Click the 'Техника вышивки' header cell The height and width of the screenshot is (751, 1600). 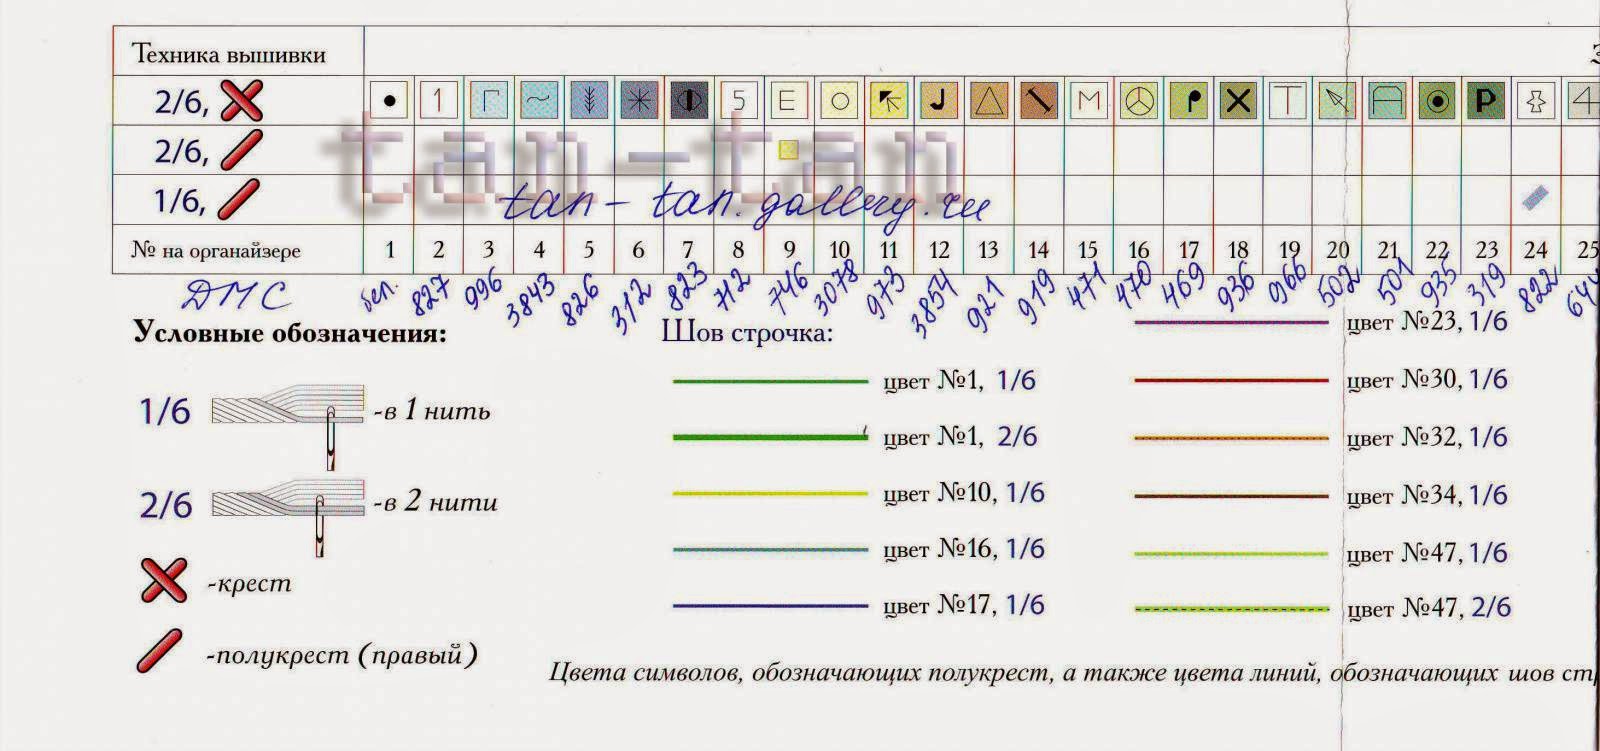(237, 52)
